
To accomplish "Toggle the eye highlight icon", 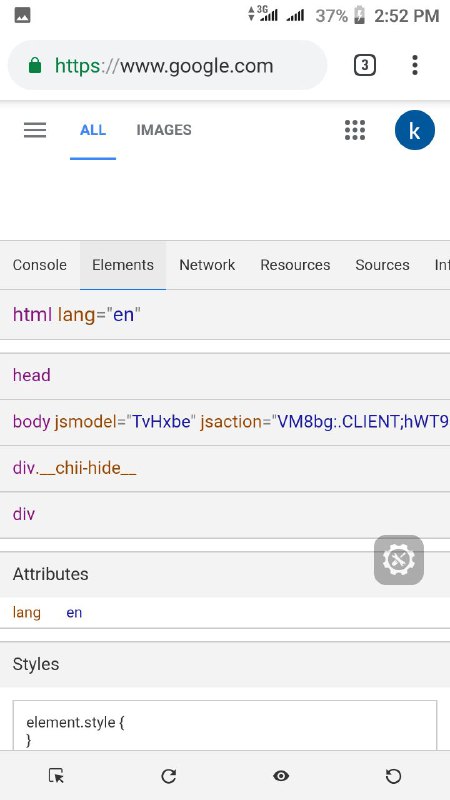I will point(281,776).
